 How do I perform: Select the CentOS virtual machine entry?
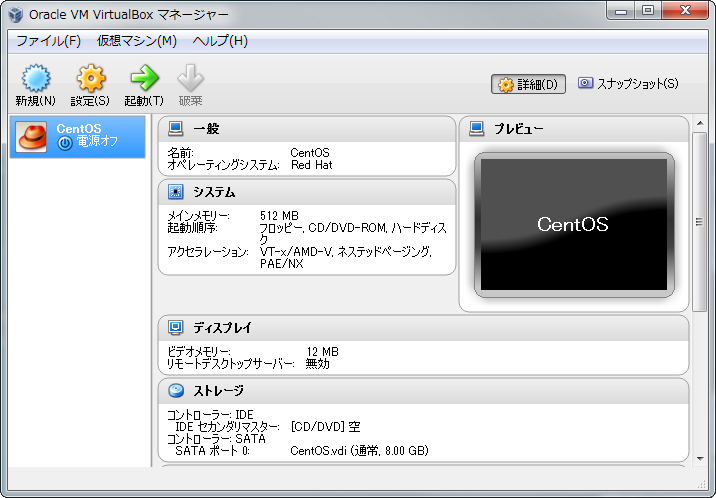click(x=78, y=137)
